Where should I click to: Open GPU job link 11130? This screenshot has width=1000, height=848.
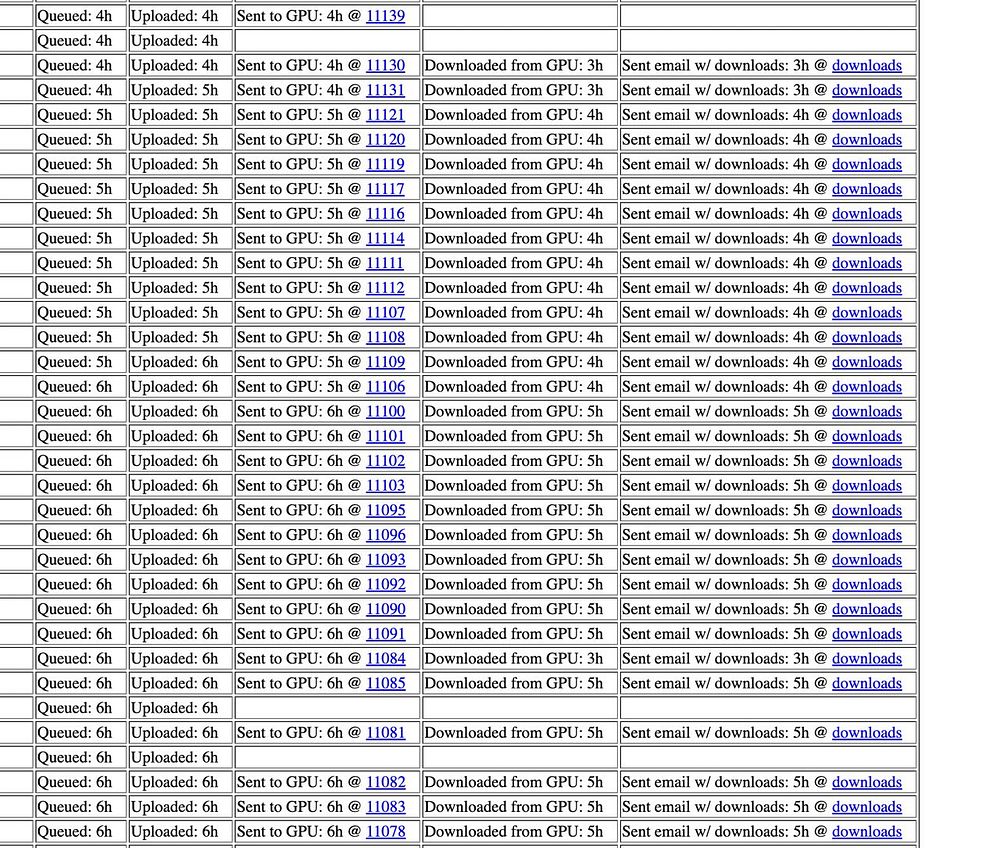[385, 66]
